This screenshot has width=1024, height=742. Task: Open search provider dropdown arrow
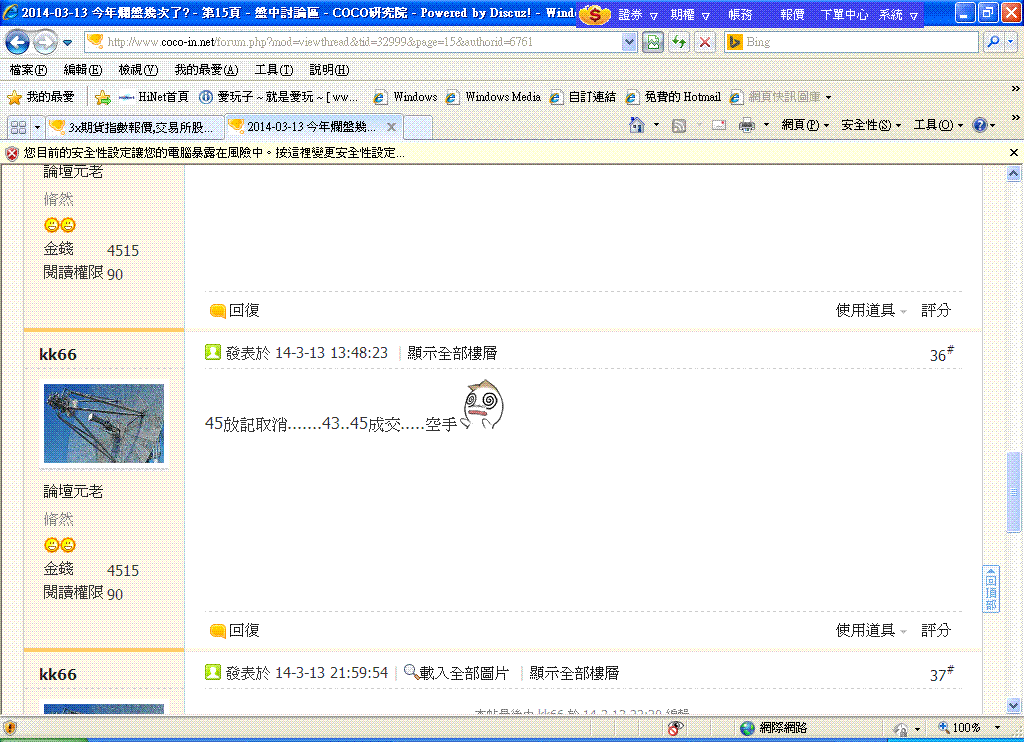click(x=1011, y=42)
